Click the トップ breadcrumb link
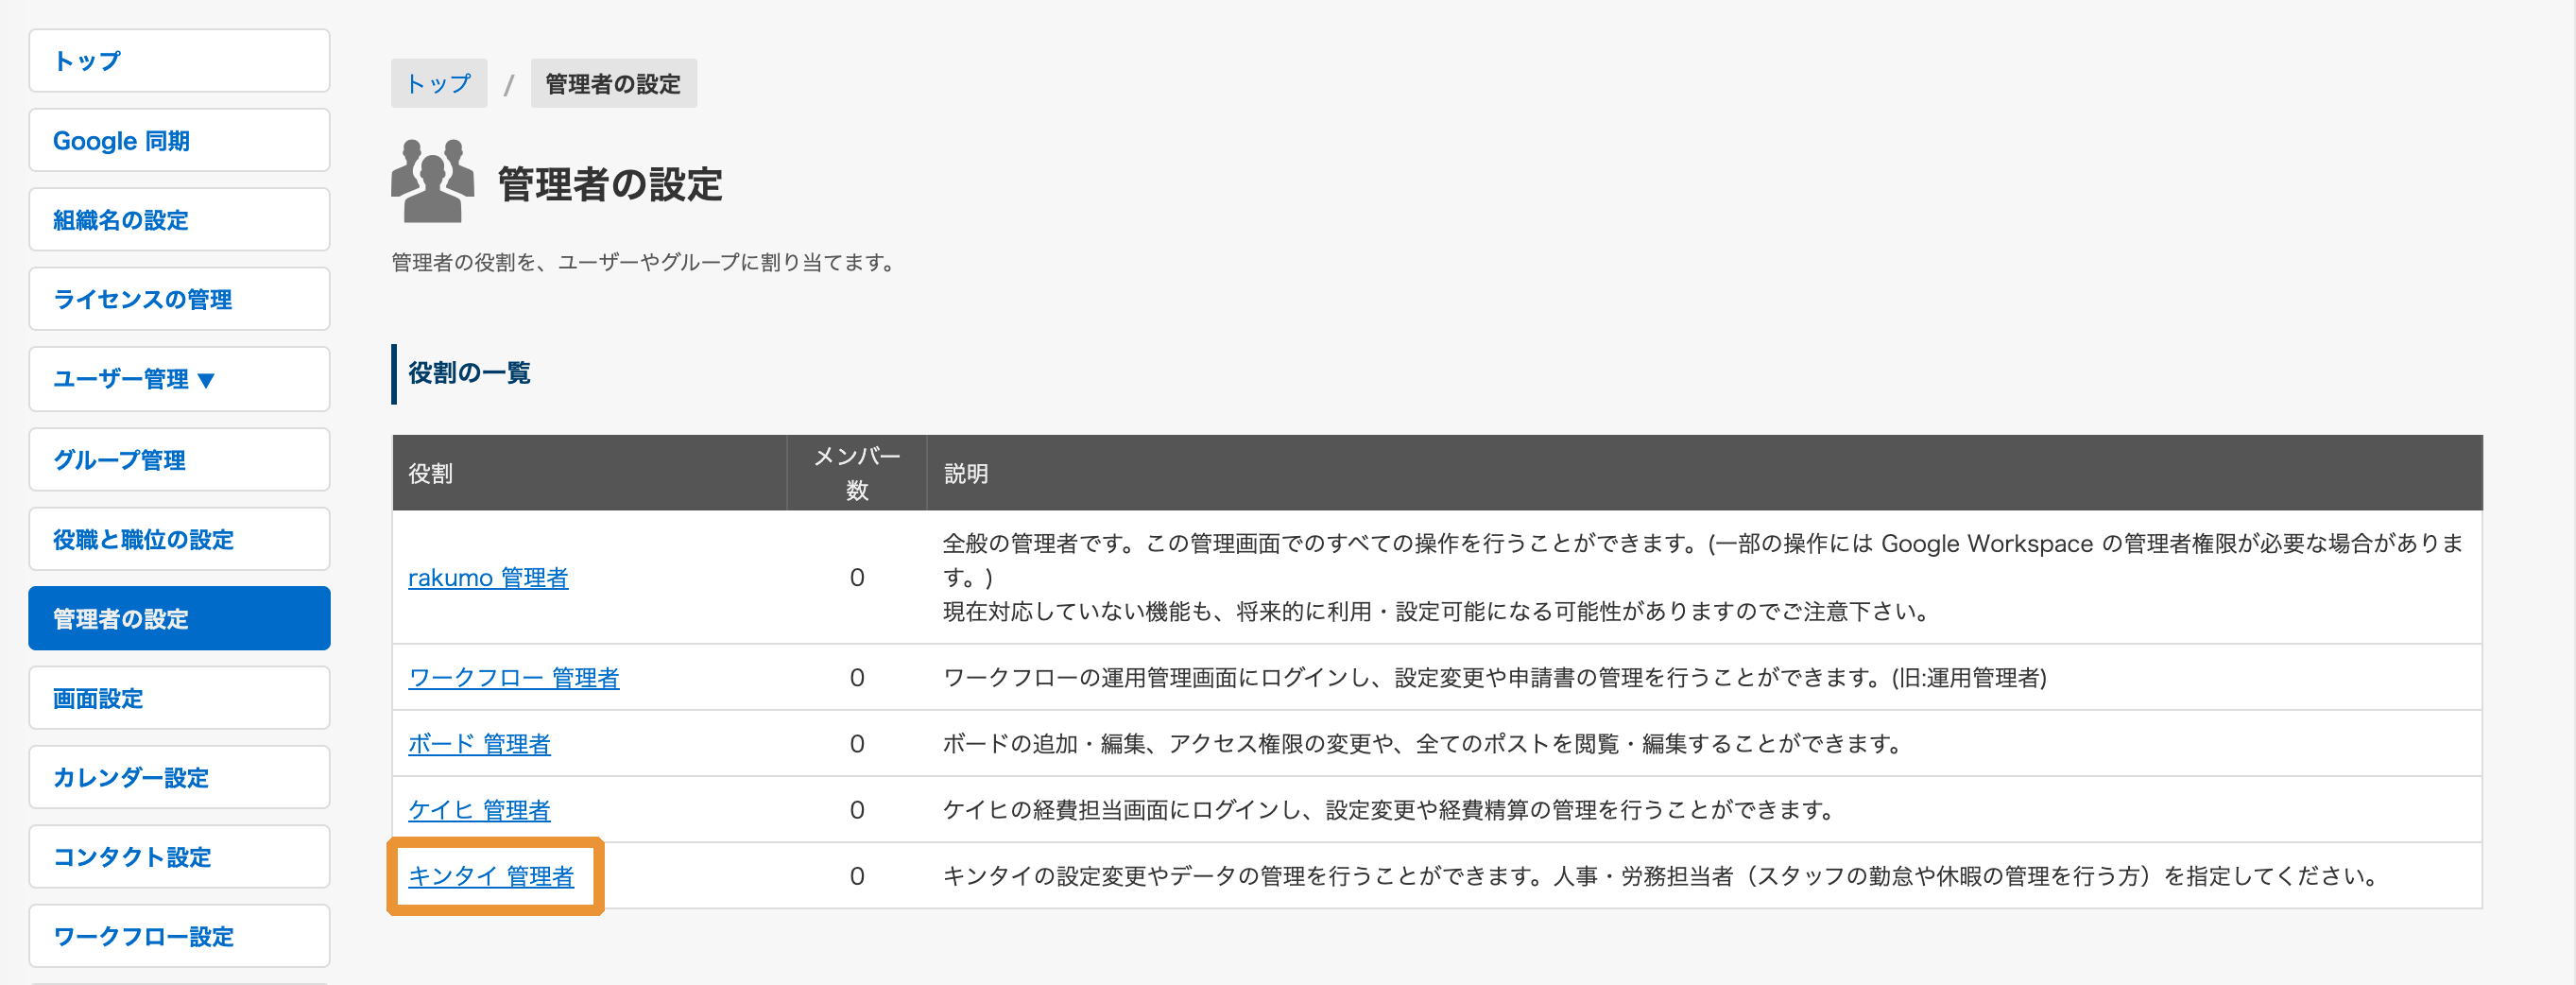 438,83
